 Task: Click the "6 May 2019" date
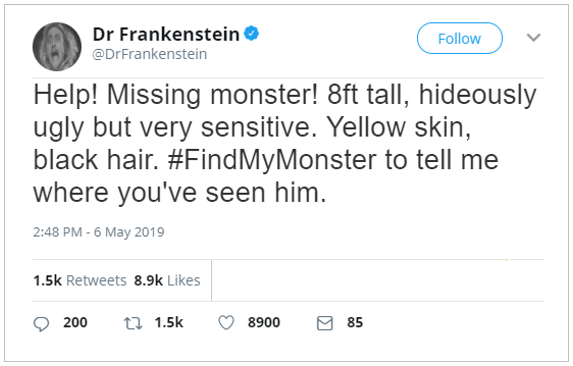point(129,232)
